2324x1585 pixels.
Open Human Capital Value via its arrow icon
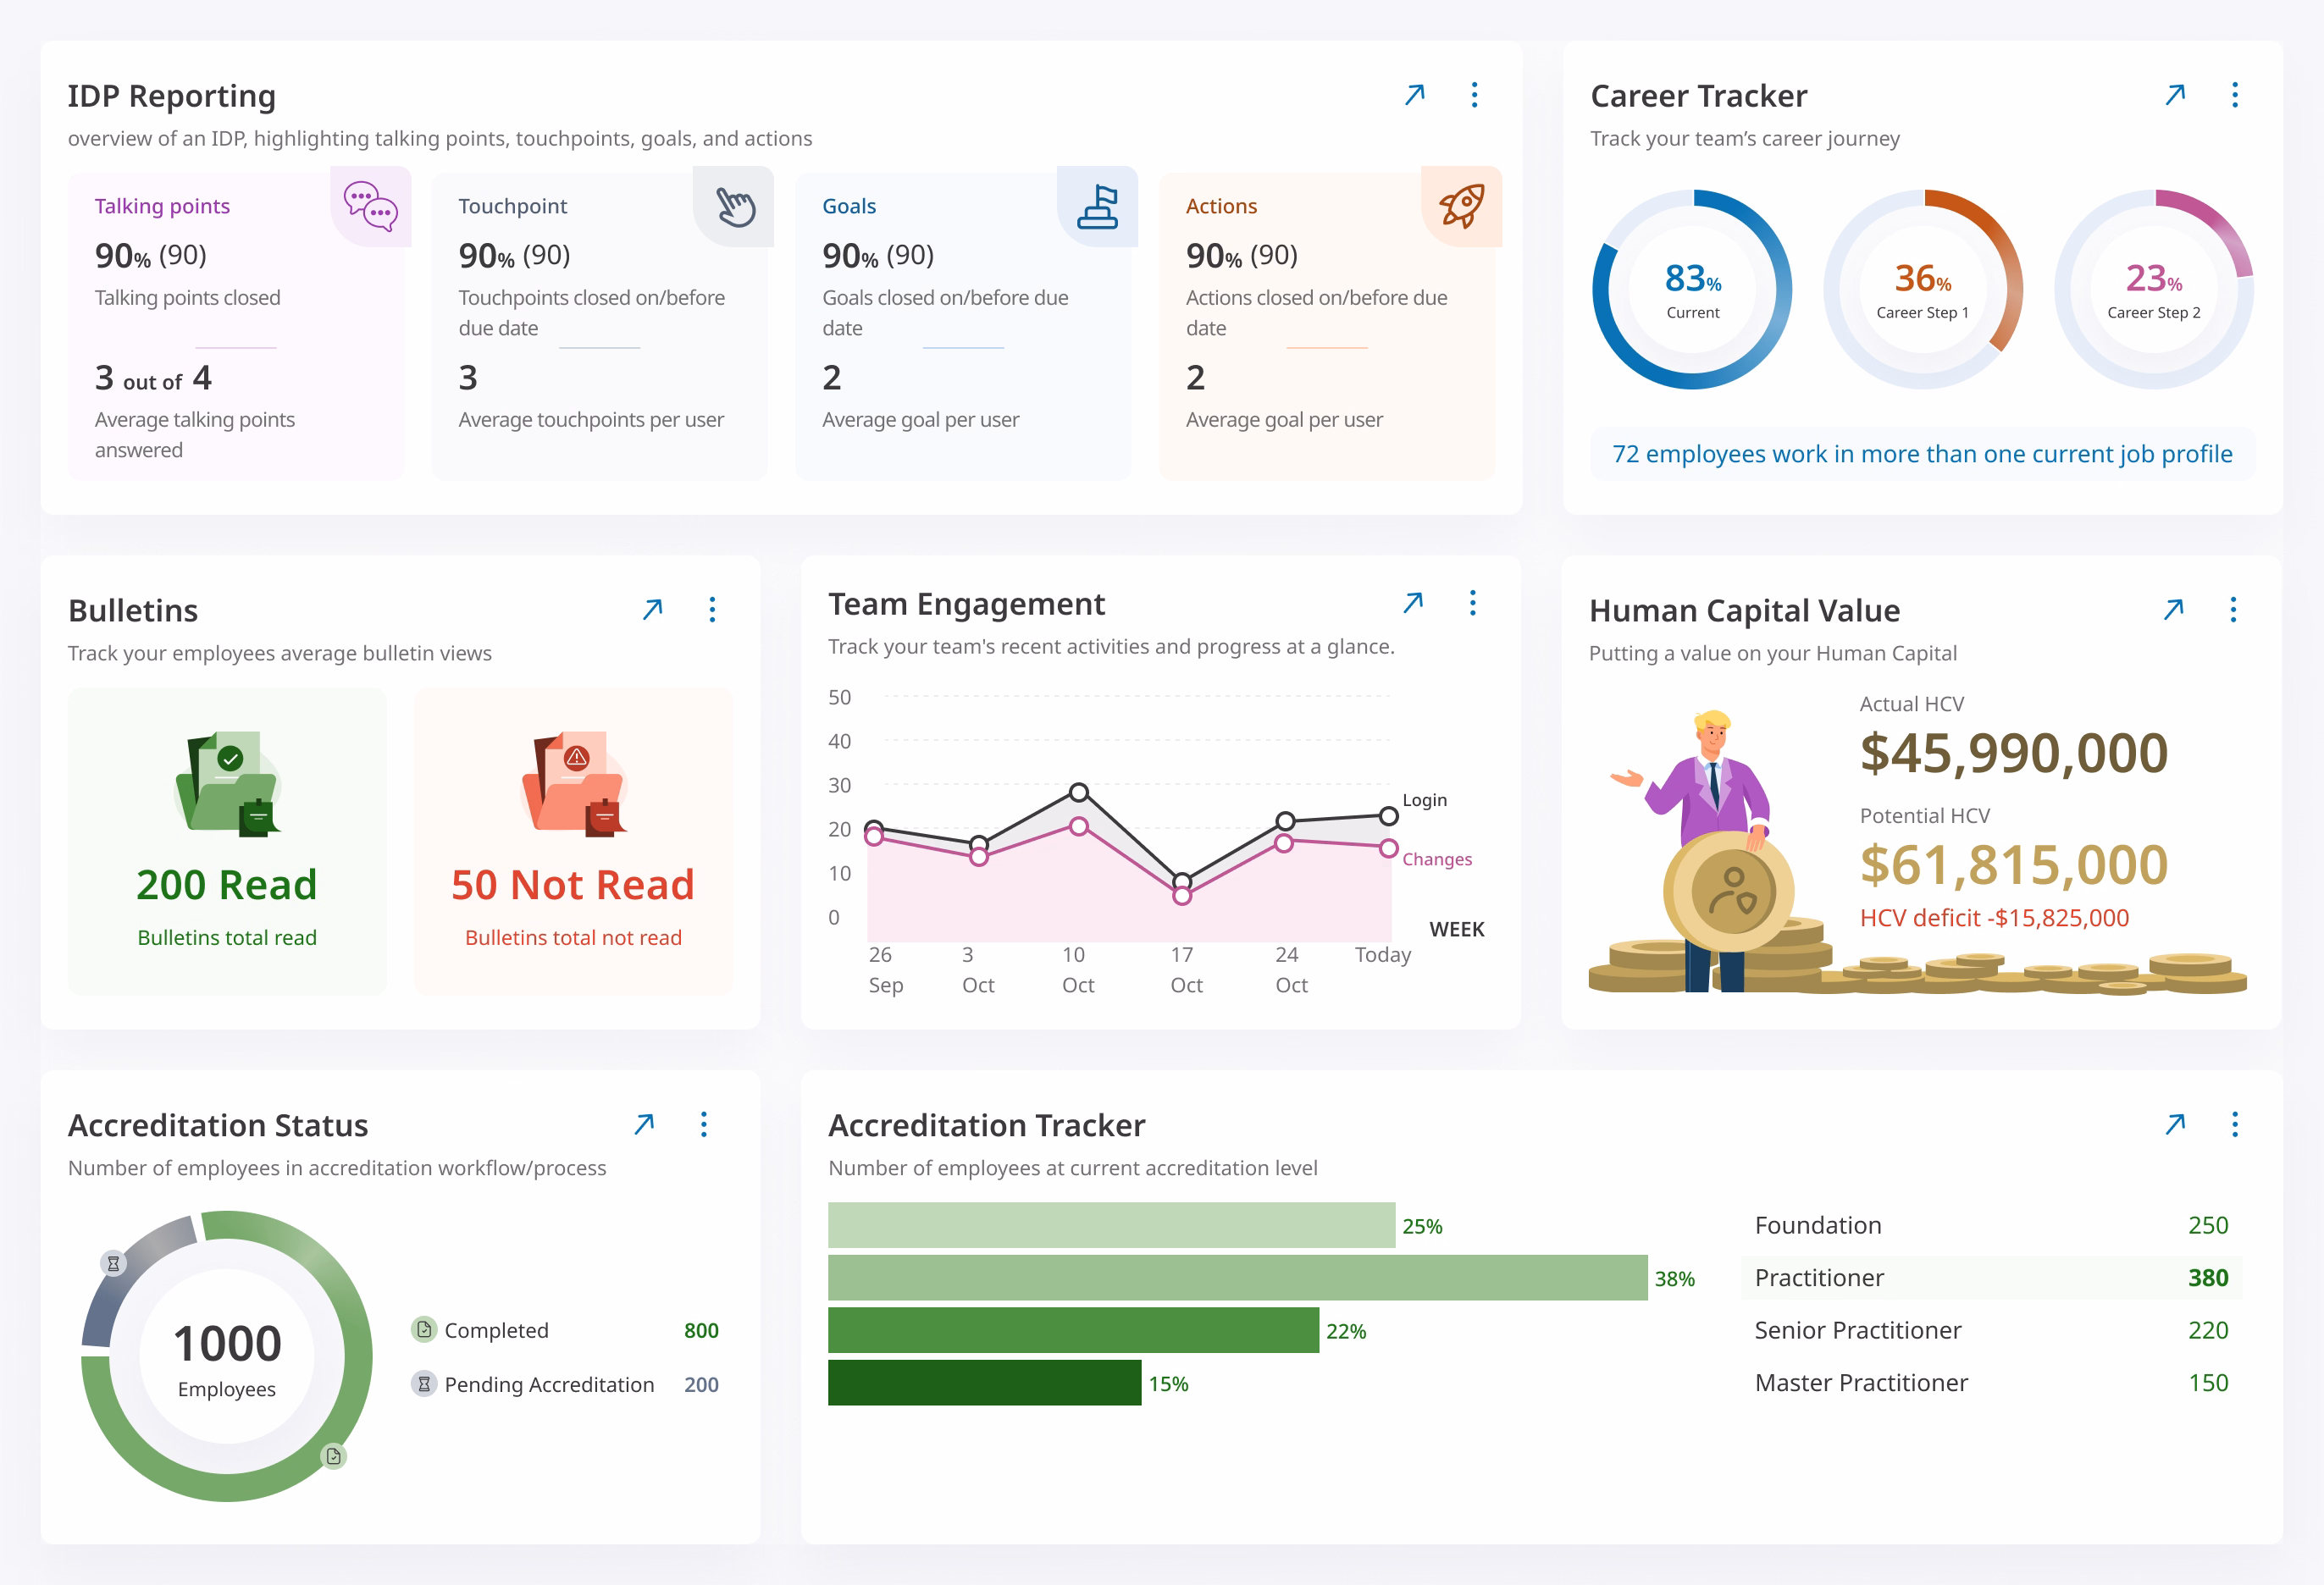coord(2173,609)
